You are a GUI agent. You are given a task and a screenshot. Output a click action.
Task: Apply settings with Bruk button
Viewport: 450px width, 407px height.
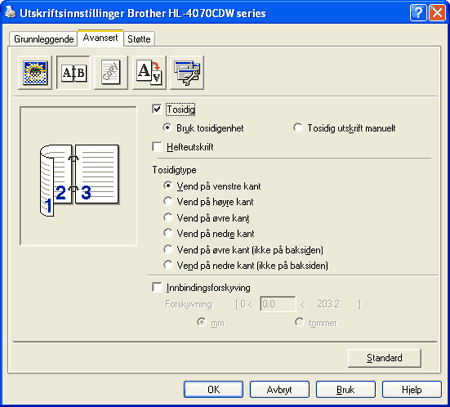[x=345, y=389]
